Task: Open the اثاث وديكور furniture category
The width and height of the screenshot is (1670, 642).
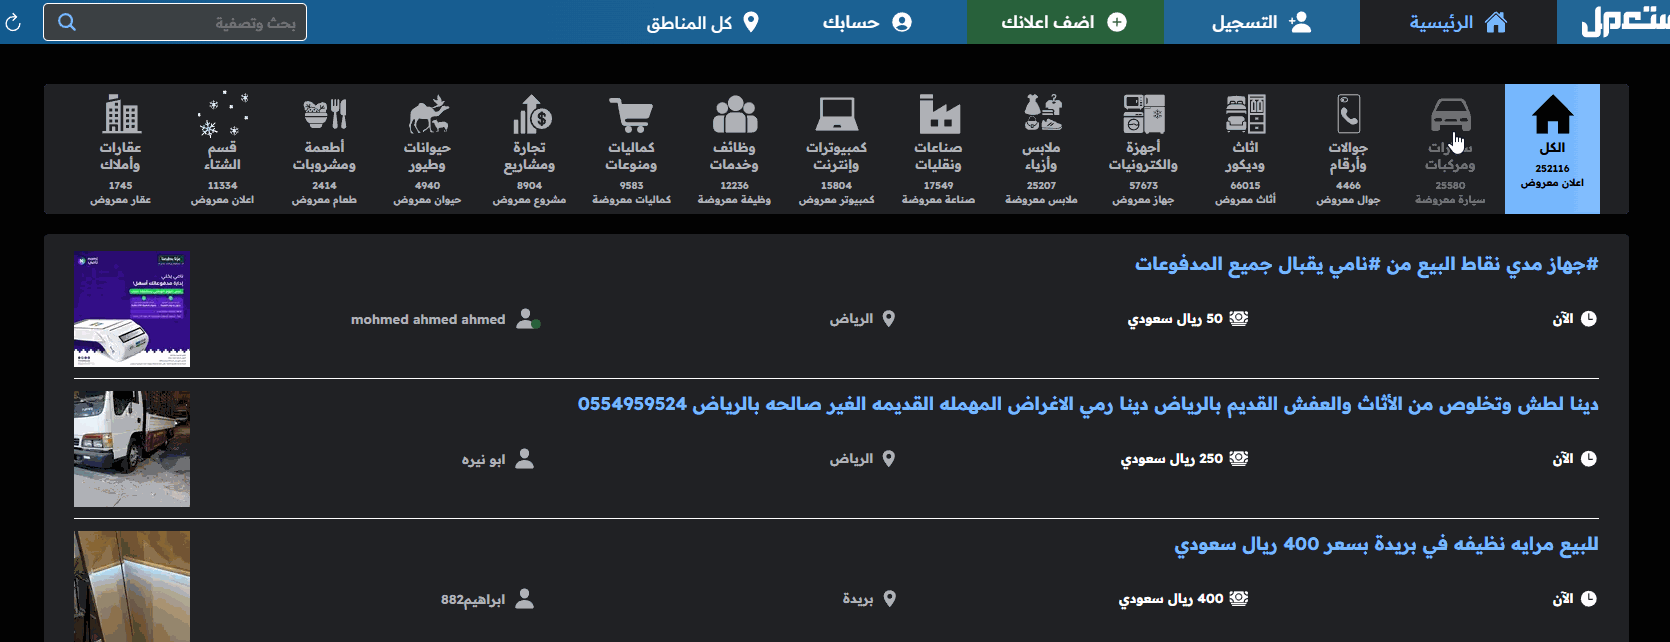Action: tap(1245, 149)
